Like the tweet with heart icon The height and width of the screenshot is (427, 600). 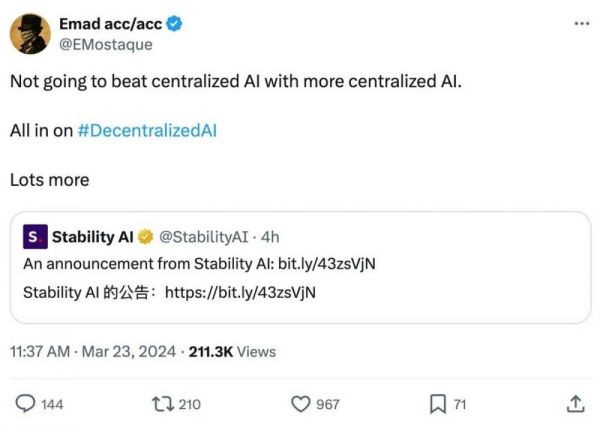pyautogui.click(x=299, y=403)
